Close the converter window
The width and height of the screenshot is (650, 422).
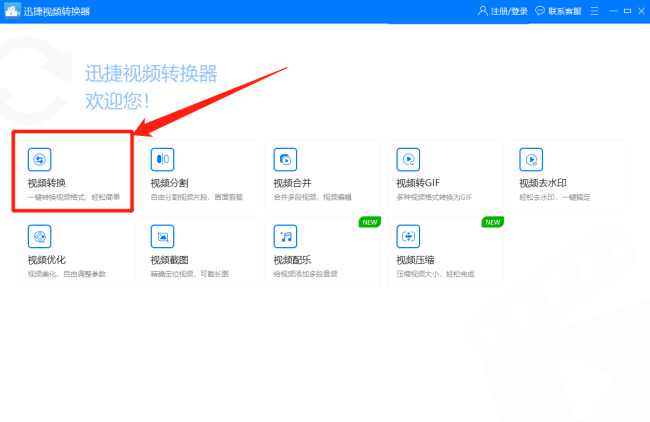pyautogui.click(x=641, y=11)
